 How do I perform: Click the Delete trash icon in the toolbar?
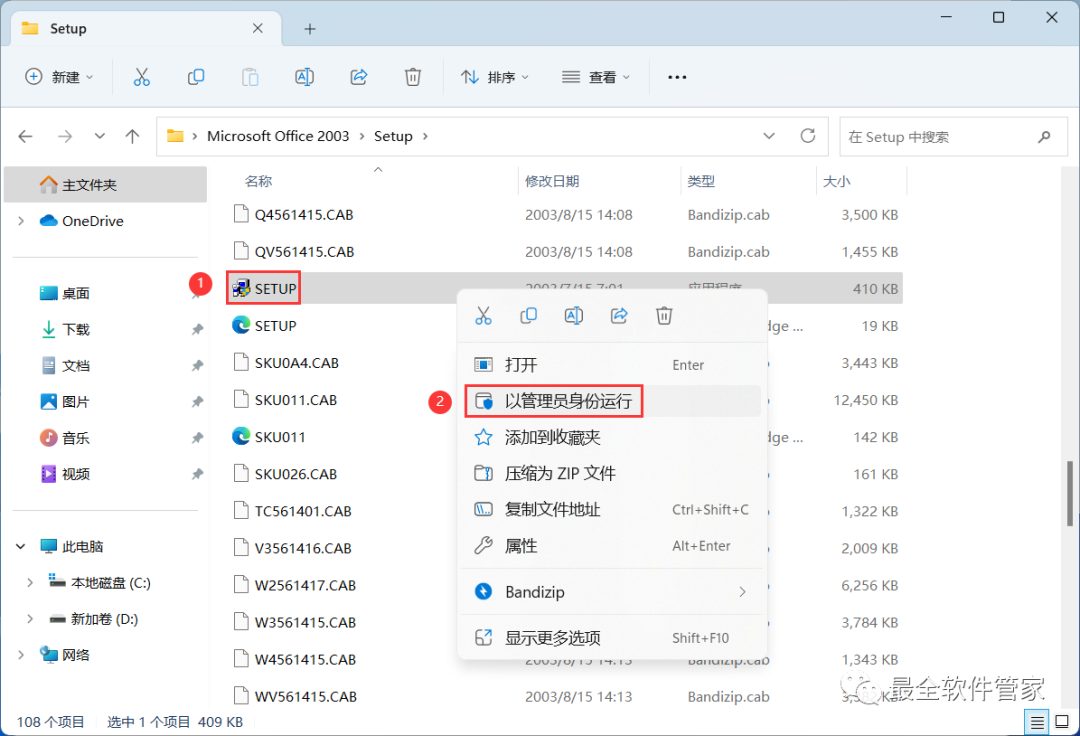click(413, 77)
